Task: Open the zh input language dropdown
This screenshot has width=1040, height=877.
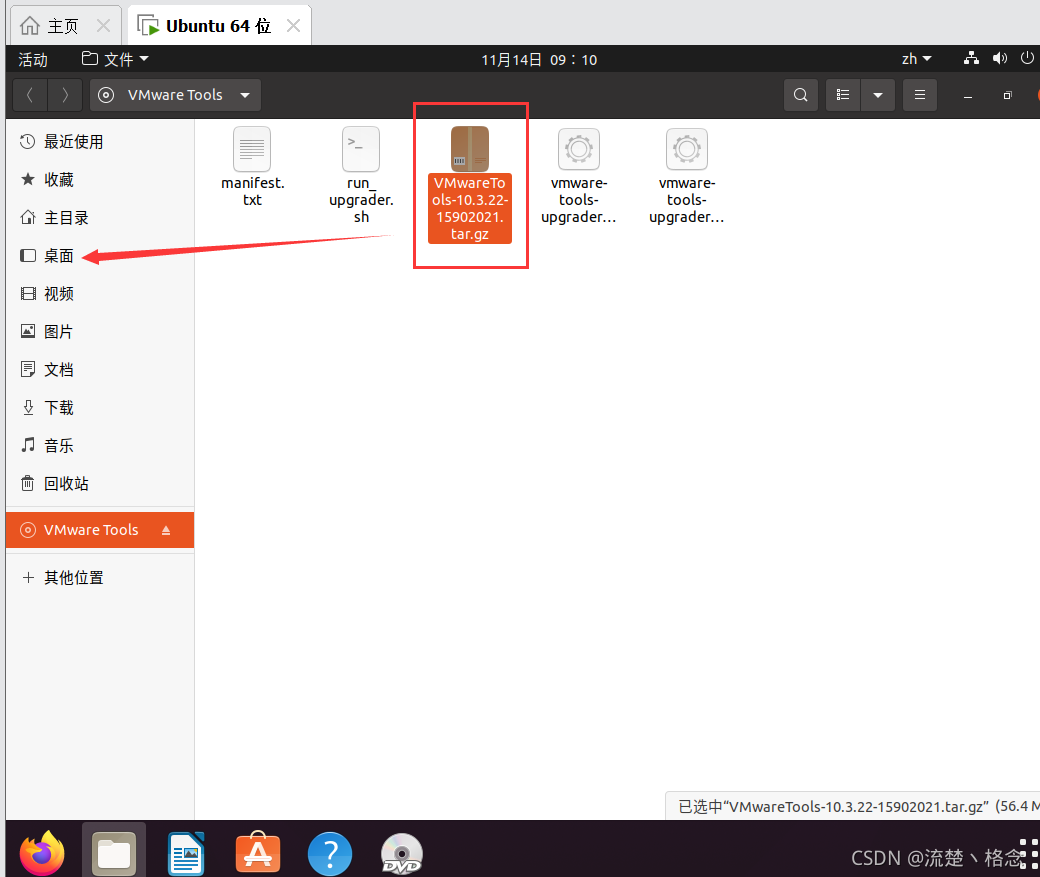Action: pyautogui.click(x=917, y=59)
